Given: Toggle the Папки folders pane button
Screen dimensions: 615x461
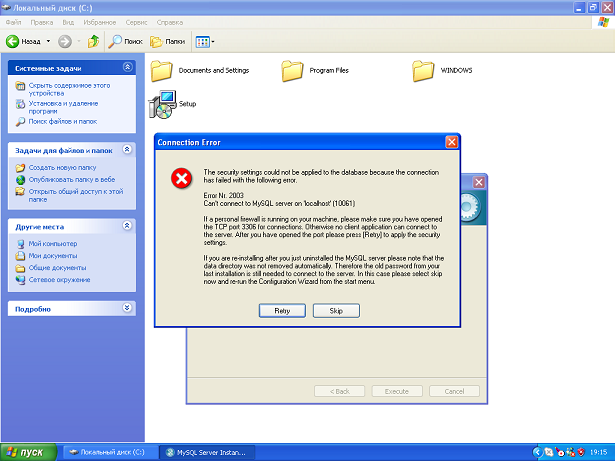Looking at the screenshot, I should (168, 41).
